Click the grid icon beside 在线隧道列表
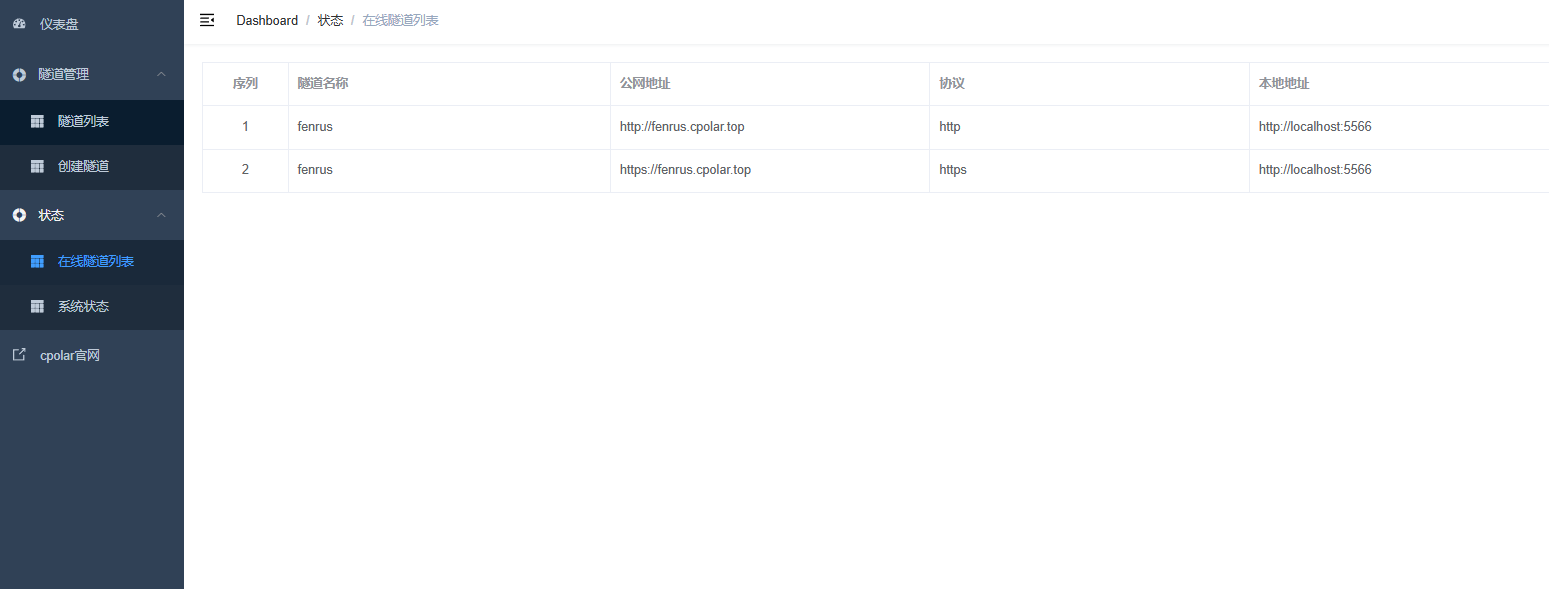Image resolution: width=1549 pixels, height=589 pixels. 37,262
